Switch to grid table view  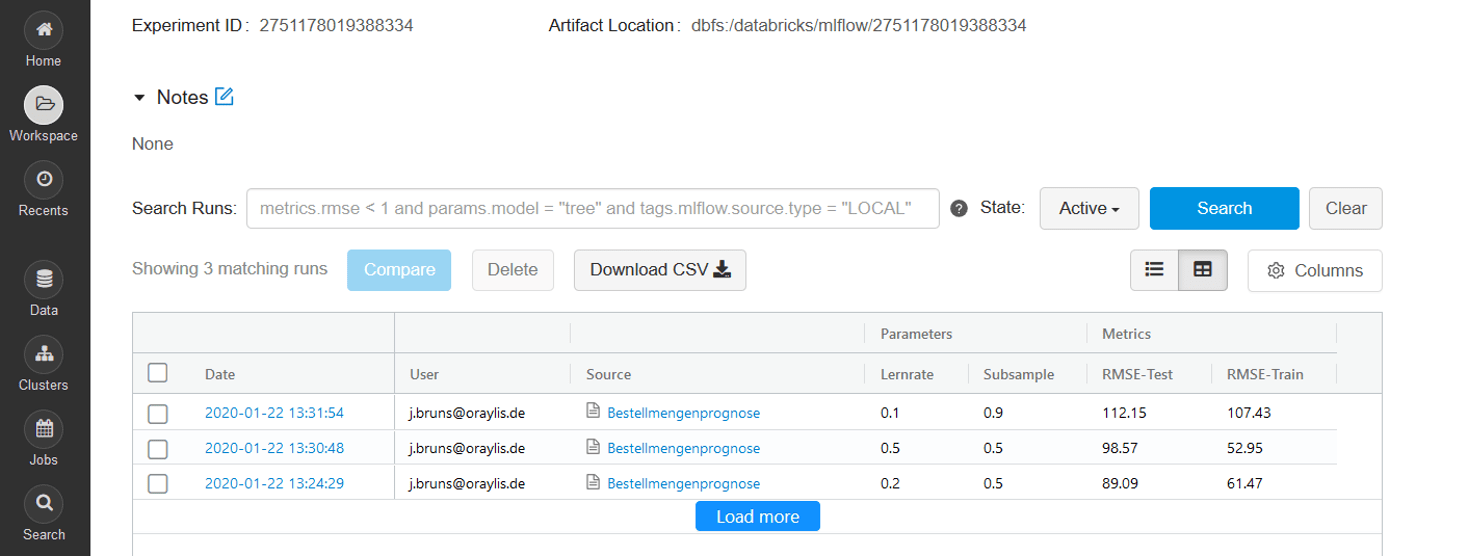tap(1203, 270)
